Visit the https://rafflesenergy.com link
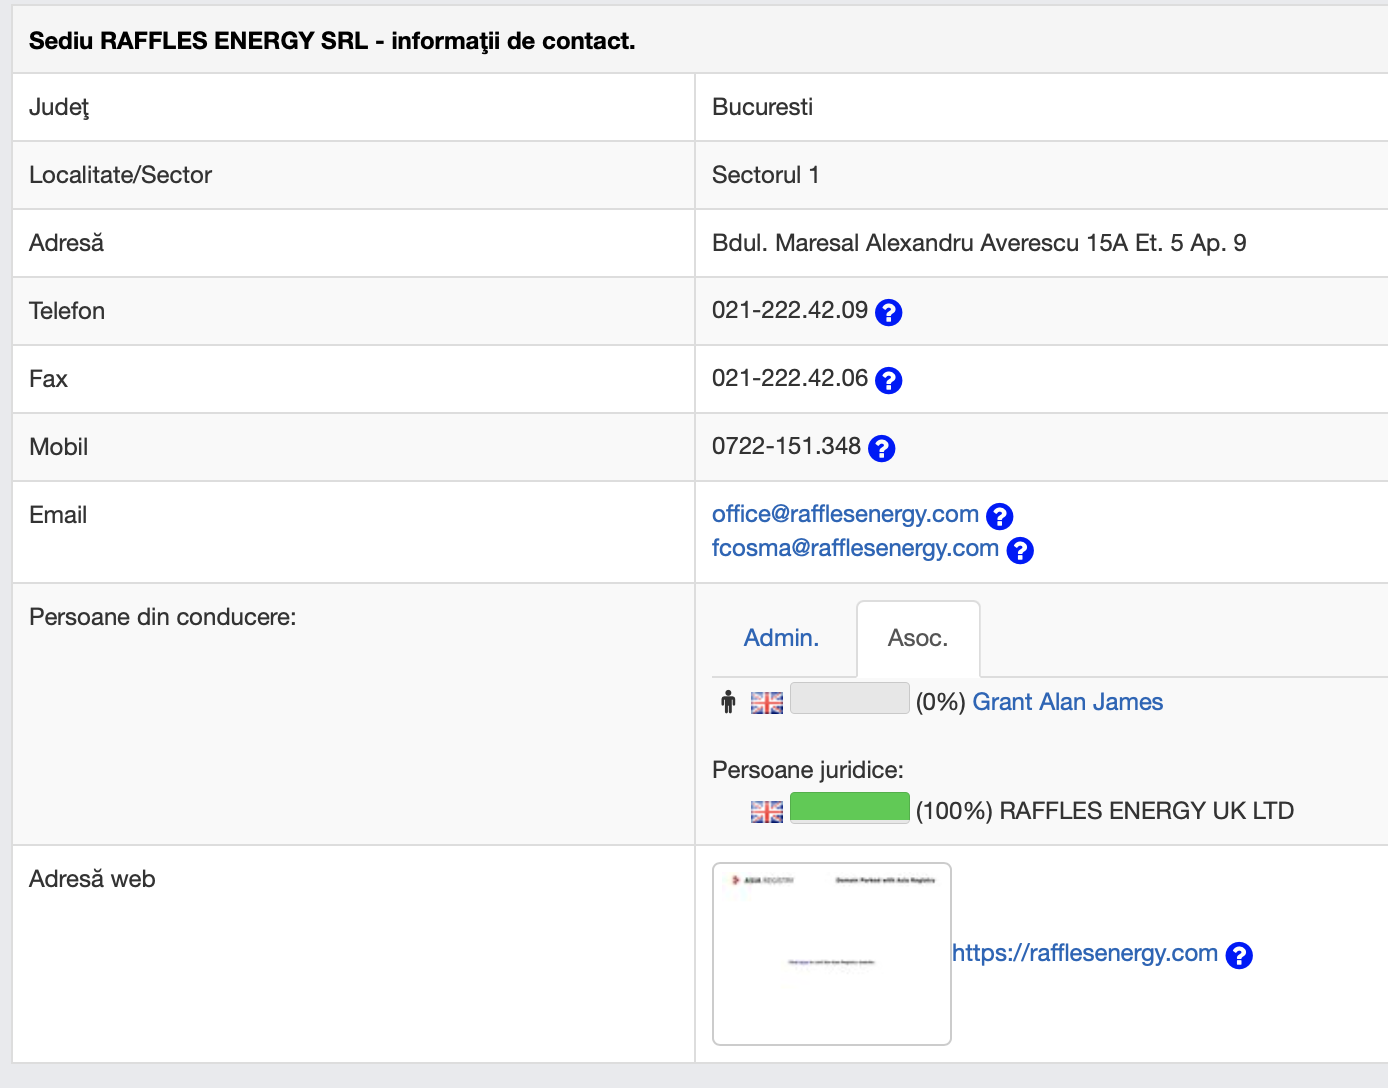The height and width of the screenshot is (1088, 1388). coord(1084,953)
